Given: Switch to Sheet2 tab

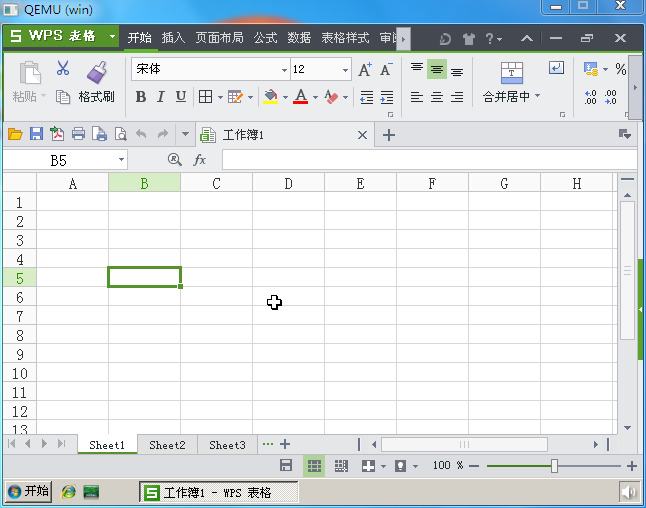Looking at the screenshot, I should (167, 445).
